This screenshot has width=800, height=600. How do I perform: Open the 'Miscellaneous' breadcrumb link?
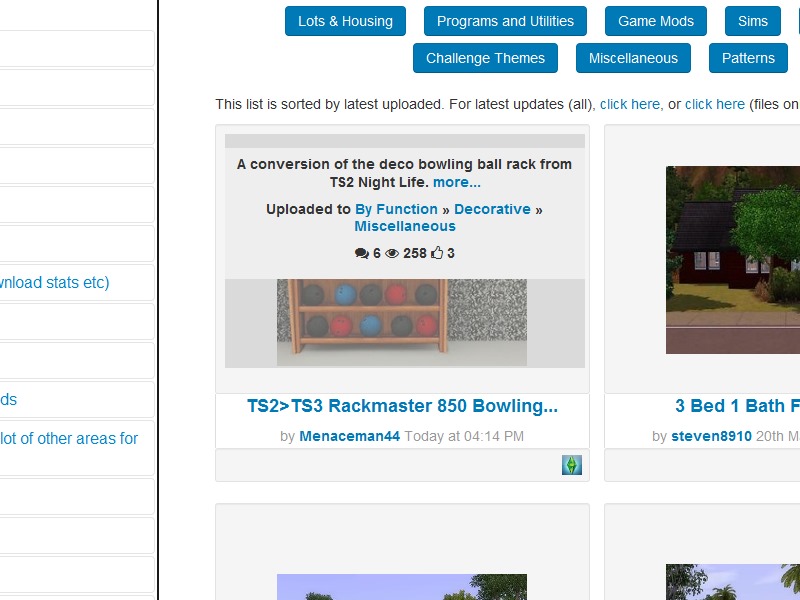pyautogui.click(x=404, y=226)
